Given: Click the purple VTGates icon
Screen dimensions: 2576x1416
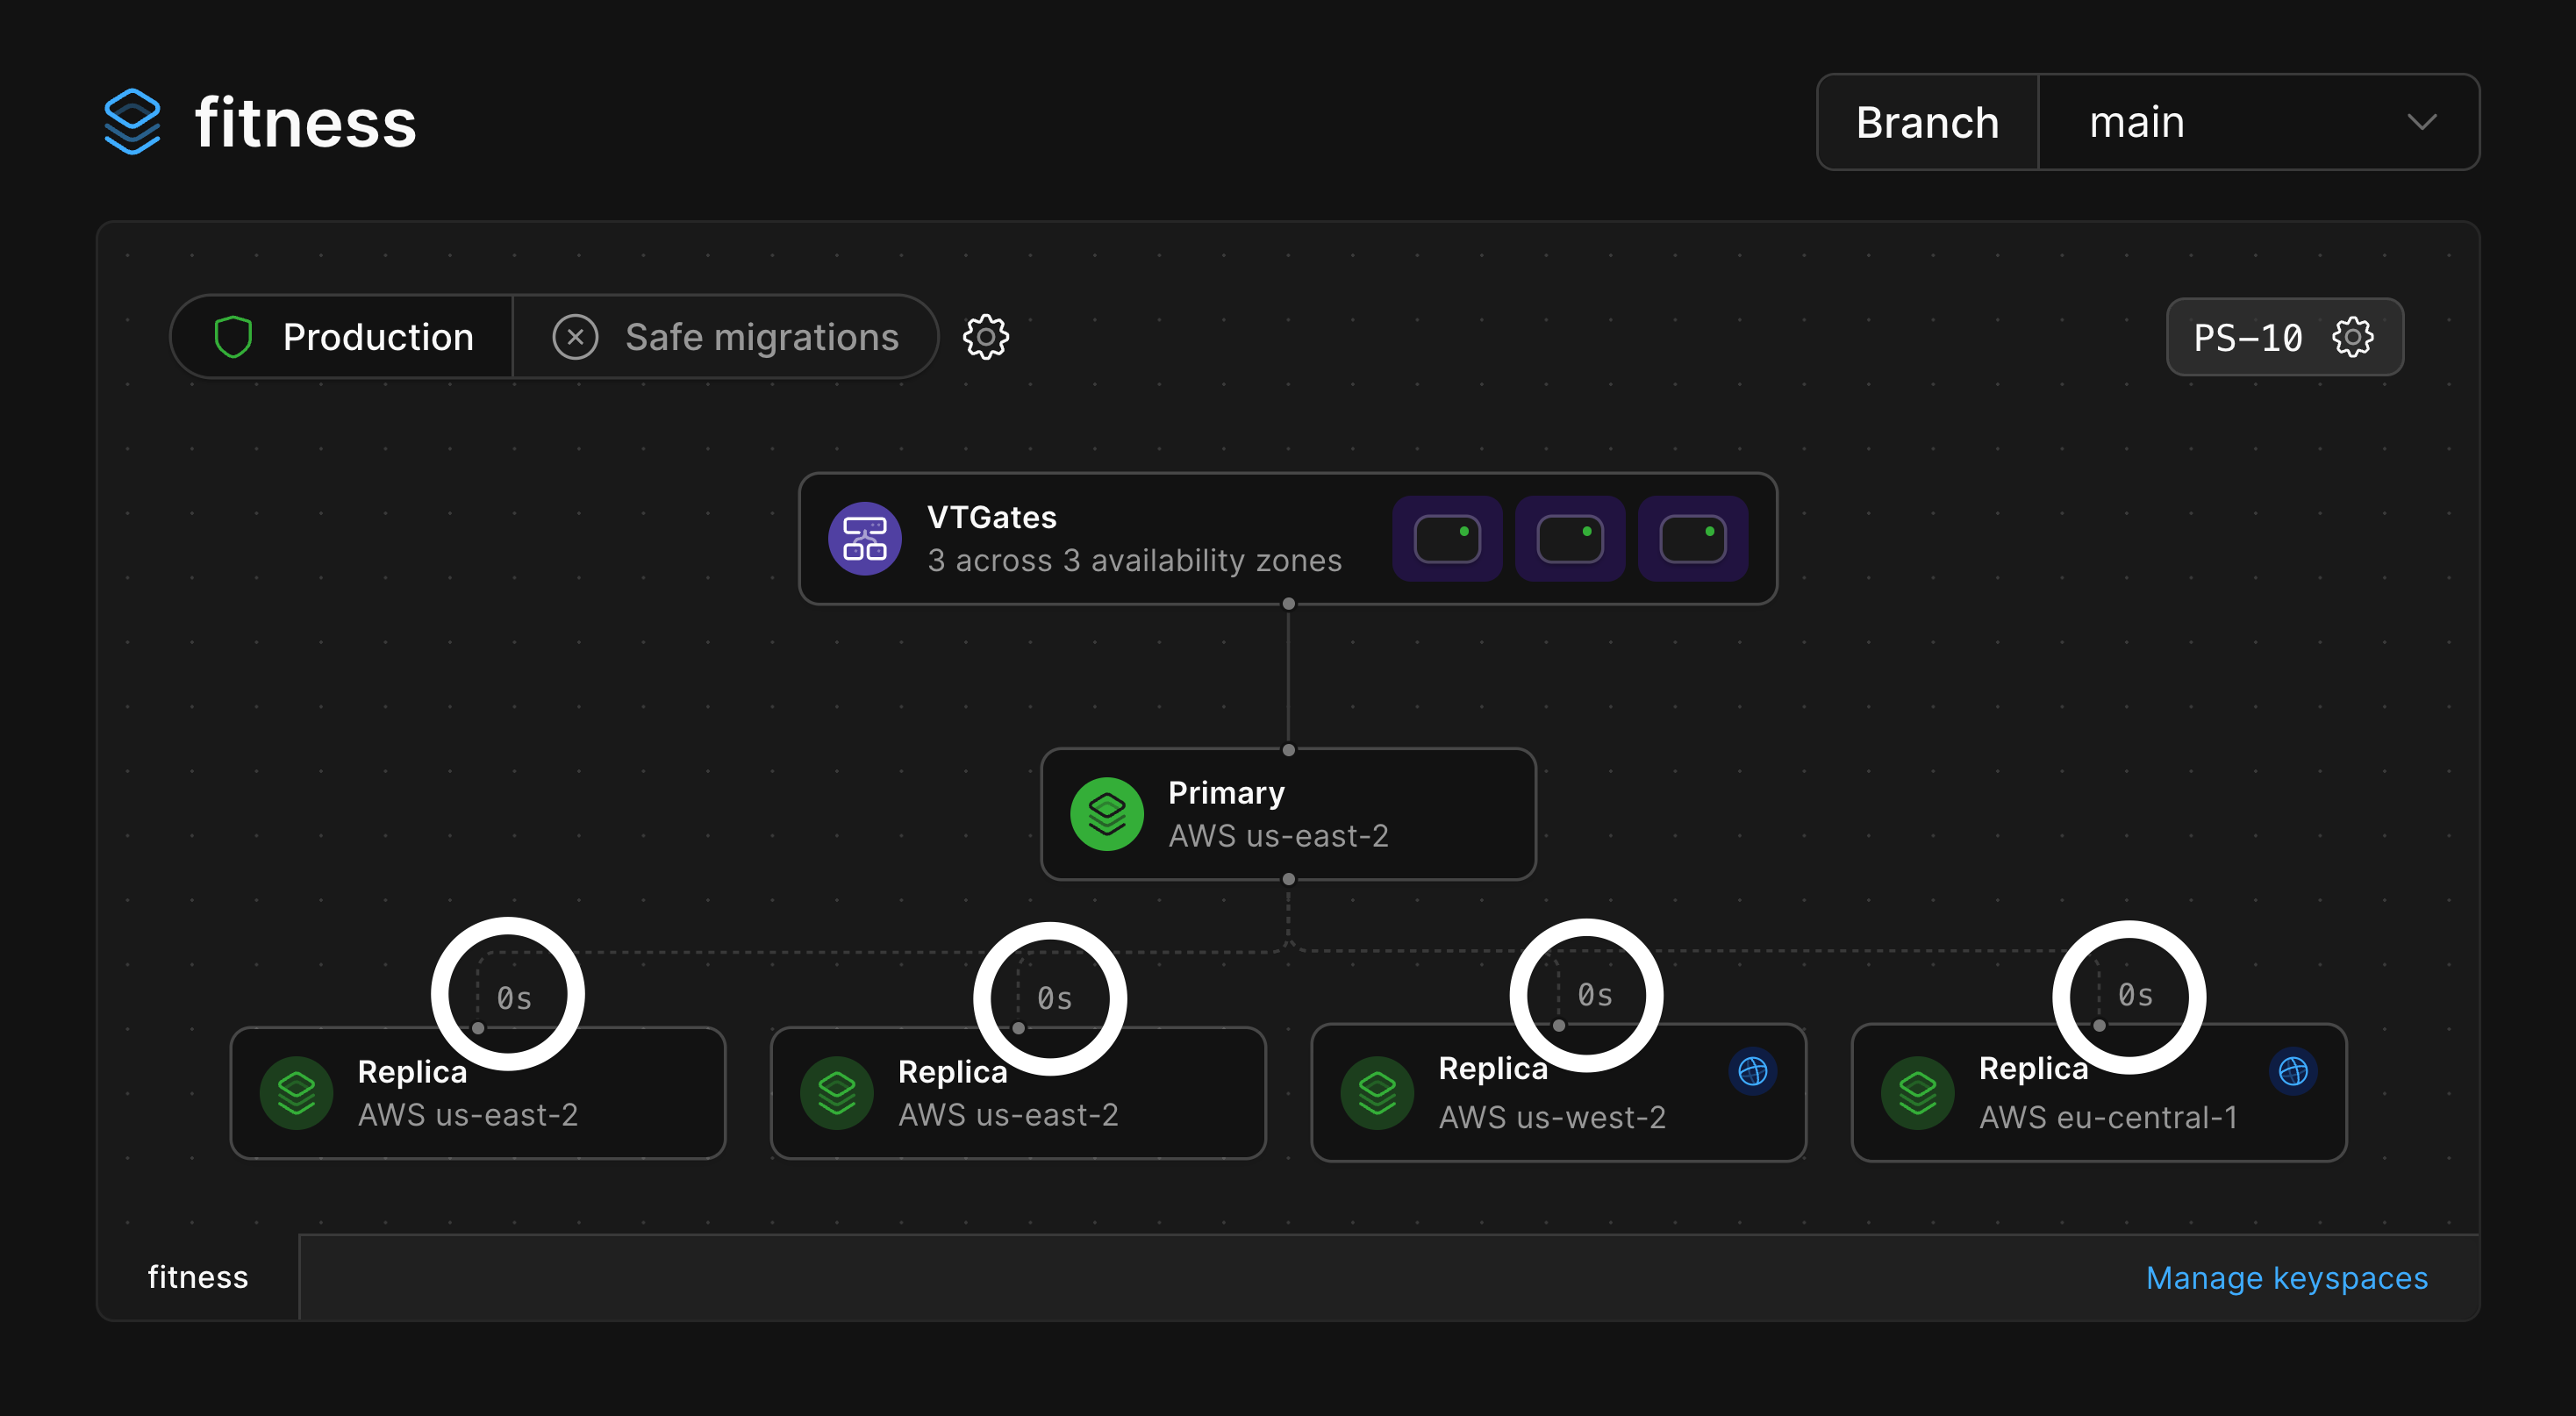Looking at the screenshot, I should tap(864, 538).
